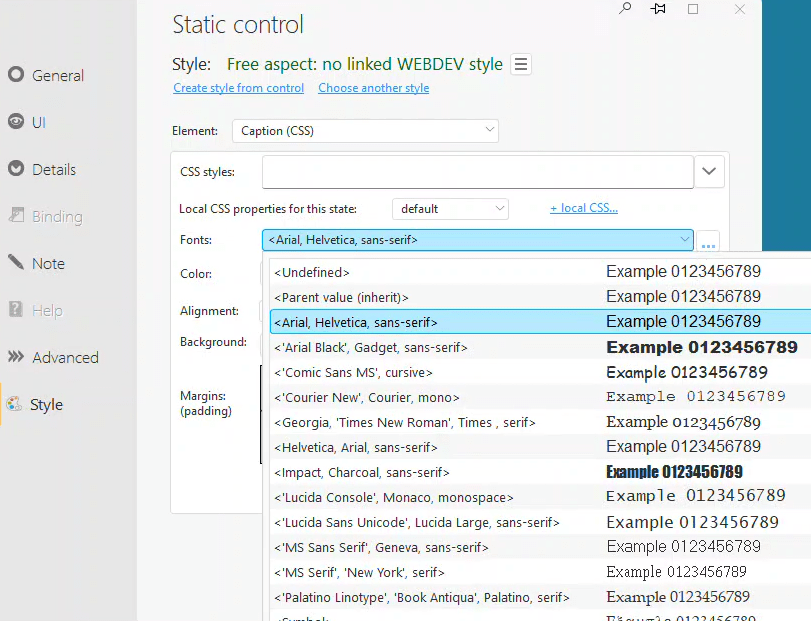Select the 'Comic Sans MS', cursive font option
This screenshot has width=811, height=621.
[353, 372]
